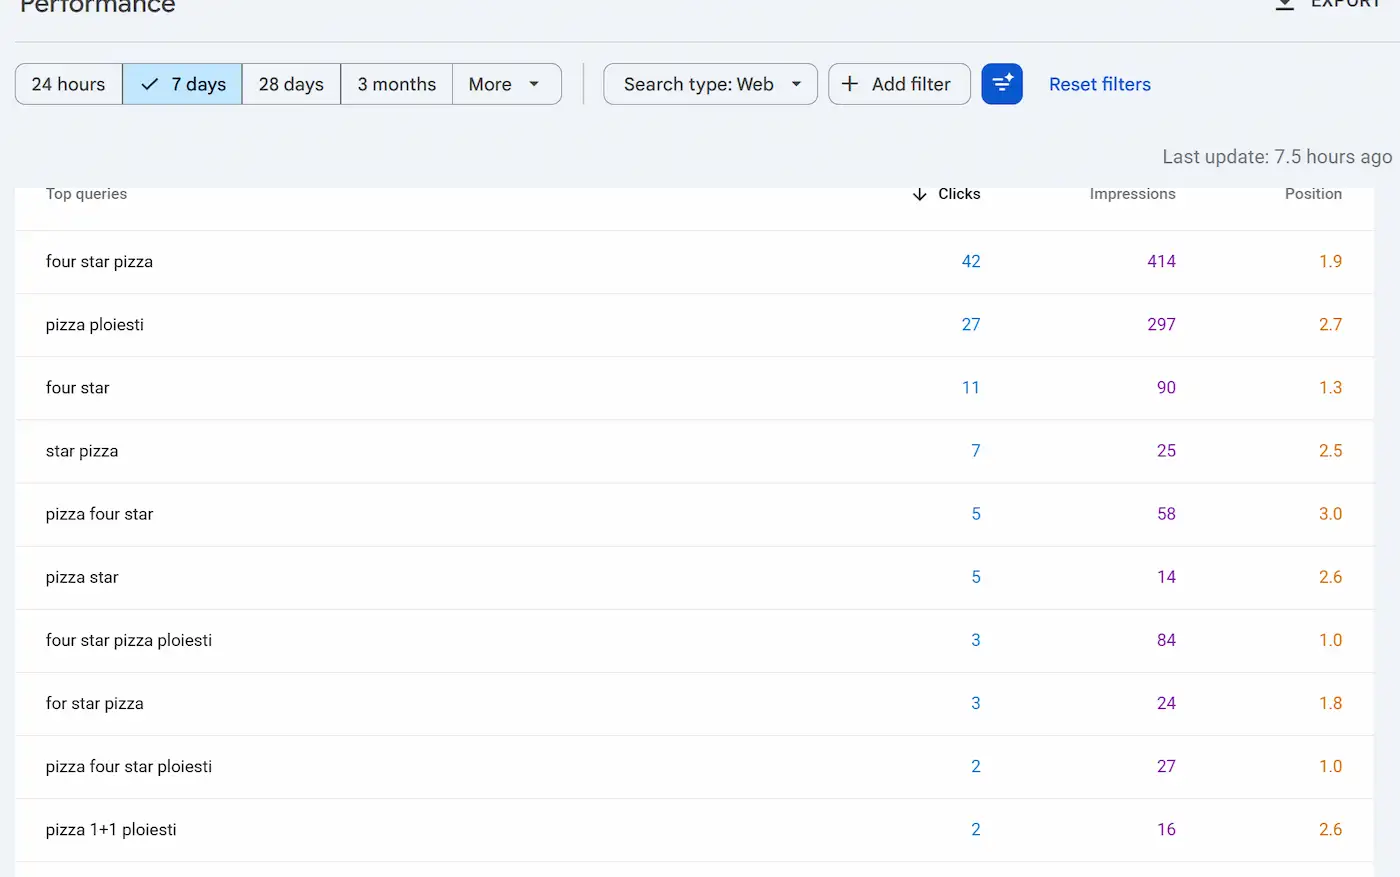This screenshot has height=877, width=1400.
Task: Click the Search type dropdown arrow
Action: point(797,84)
